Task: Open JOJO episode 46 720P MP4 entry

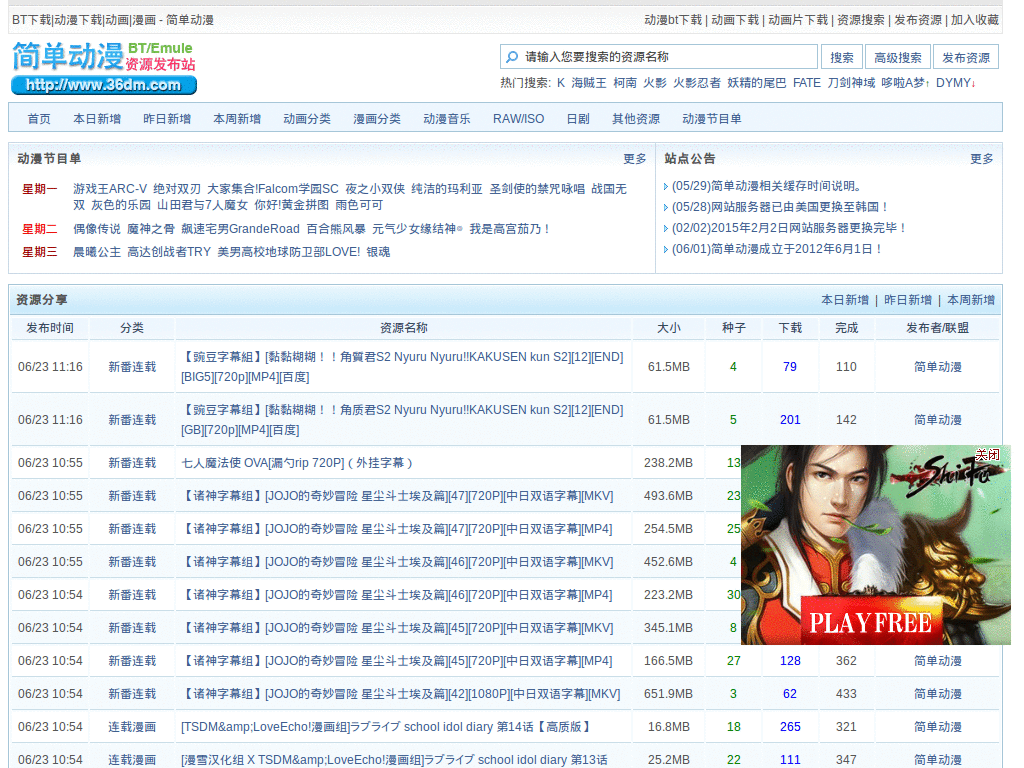Action: (397, 595)
